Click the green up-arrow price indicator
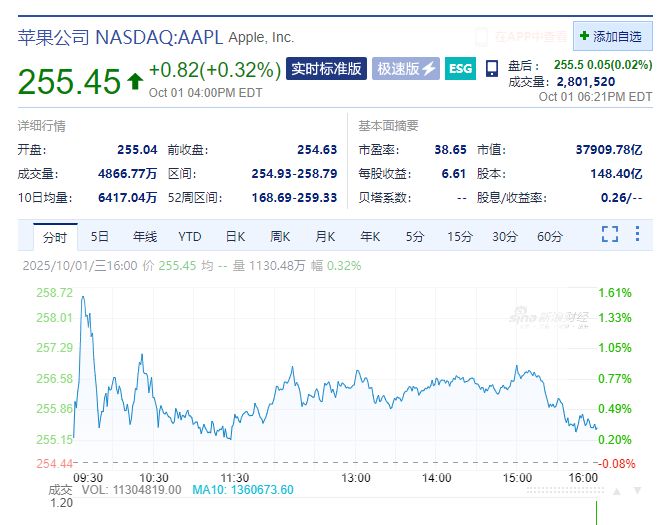This screenshot has height=525, width=662. pos(135,81)
